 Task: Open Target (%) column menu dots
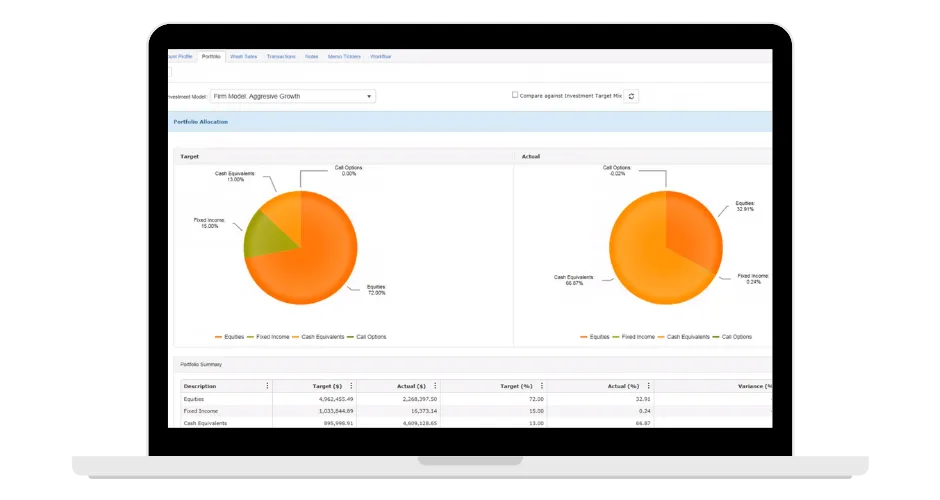pos(542,386)
